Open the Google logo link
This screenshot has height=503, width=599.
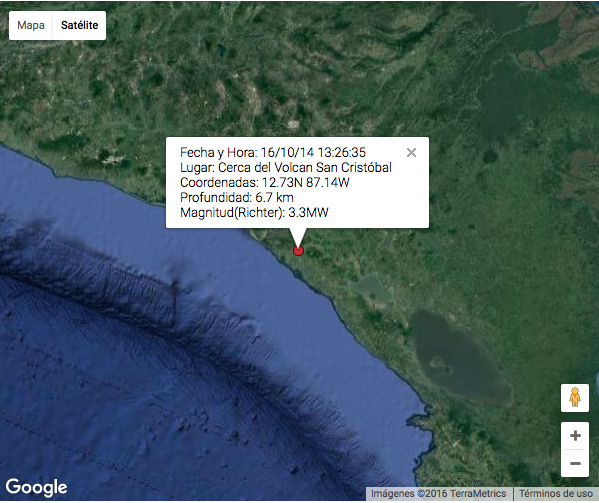point(36,487)
